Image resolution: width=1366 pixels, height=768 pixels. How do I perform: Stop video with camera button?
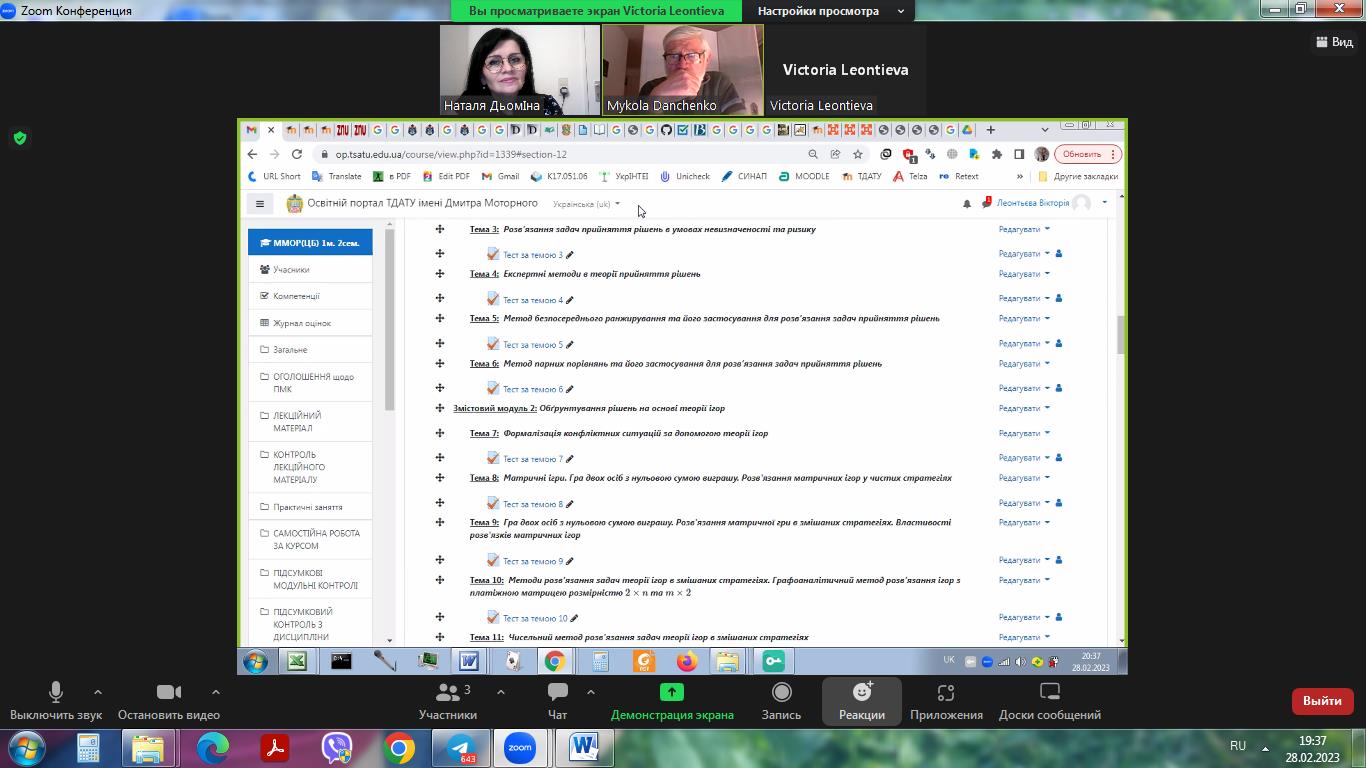[168, 700]
